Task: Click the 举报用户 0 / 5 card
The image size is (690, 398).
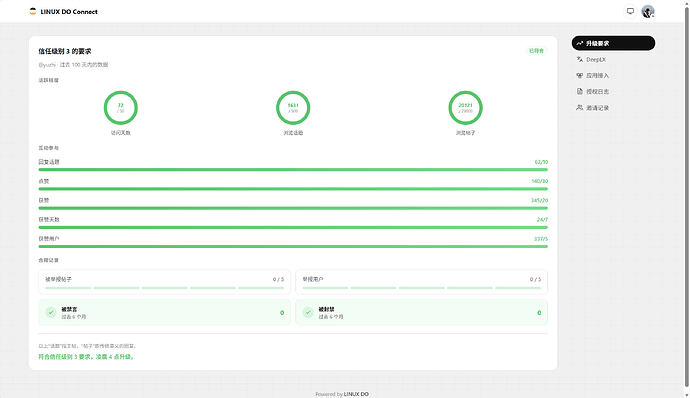Action: [422, 282]
